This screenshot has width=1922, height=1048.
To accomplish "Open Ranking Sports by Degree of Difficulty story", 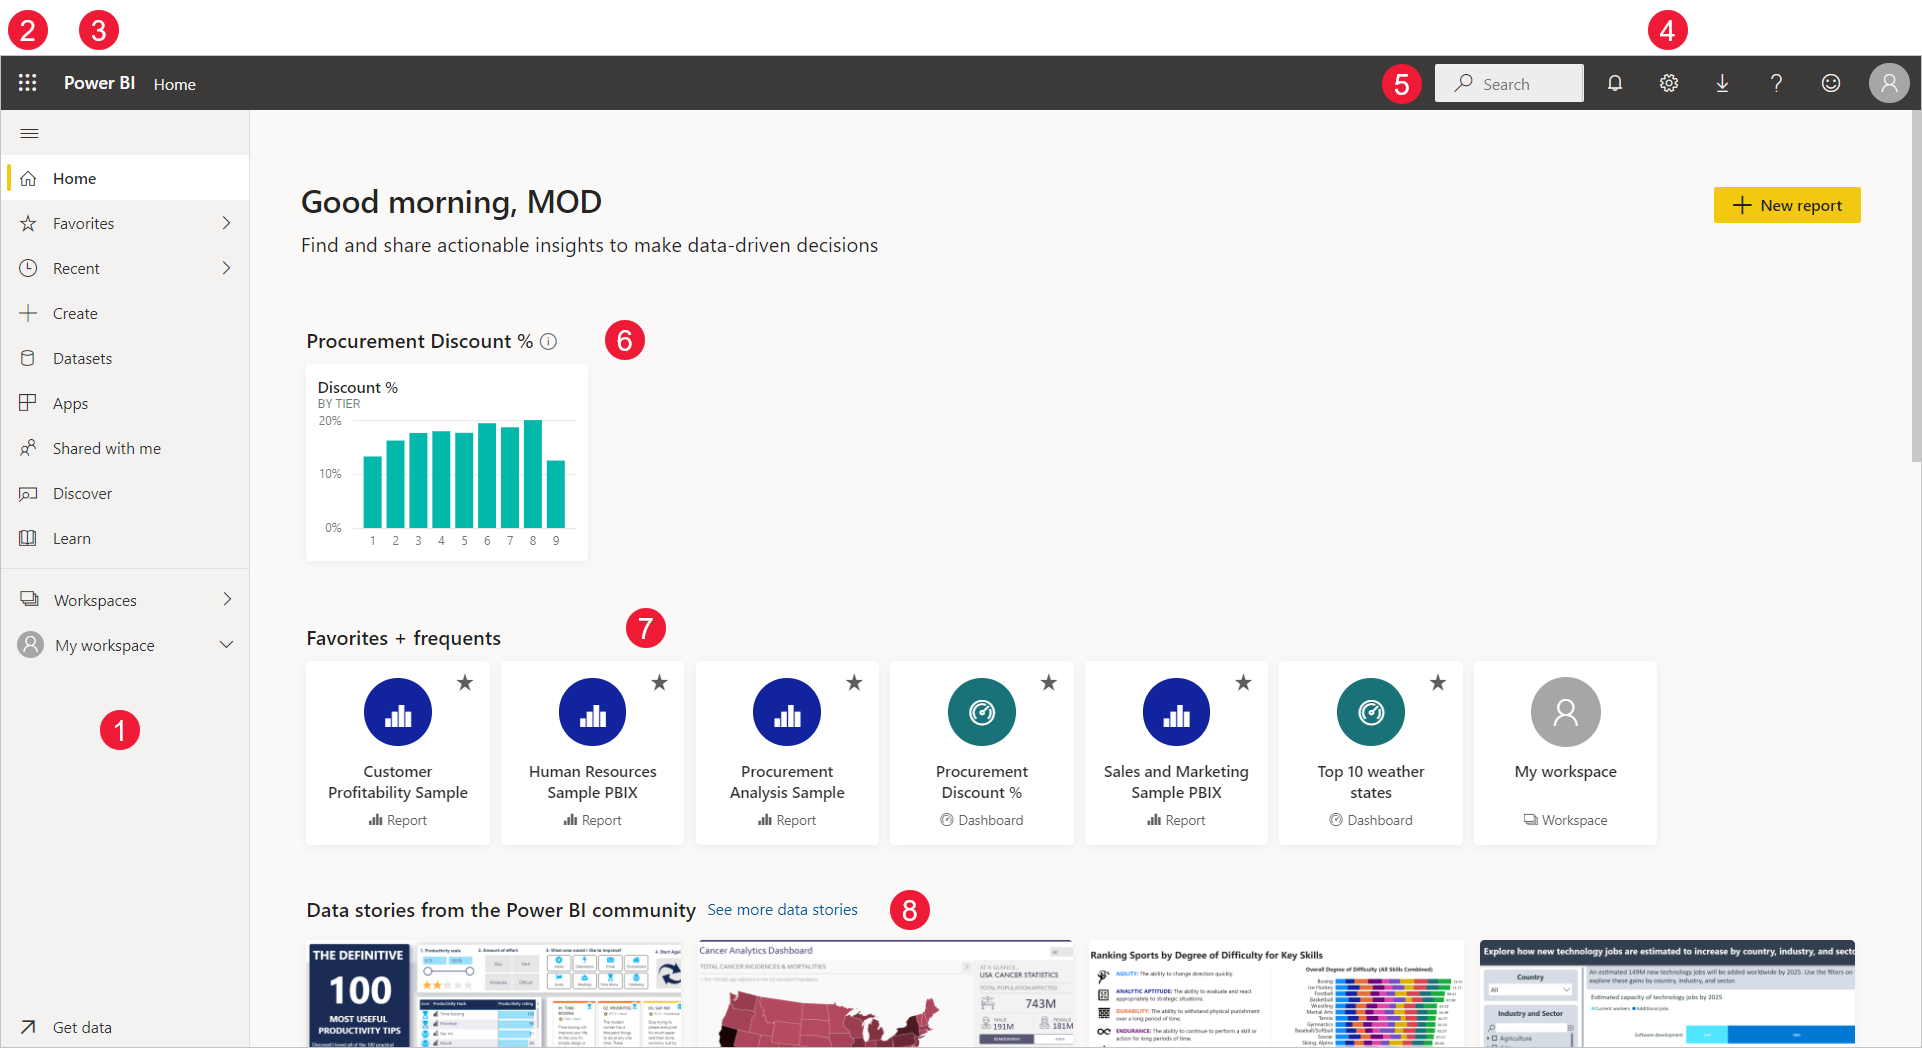I will (1275, 994).
